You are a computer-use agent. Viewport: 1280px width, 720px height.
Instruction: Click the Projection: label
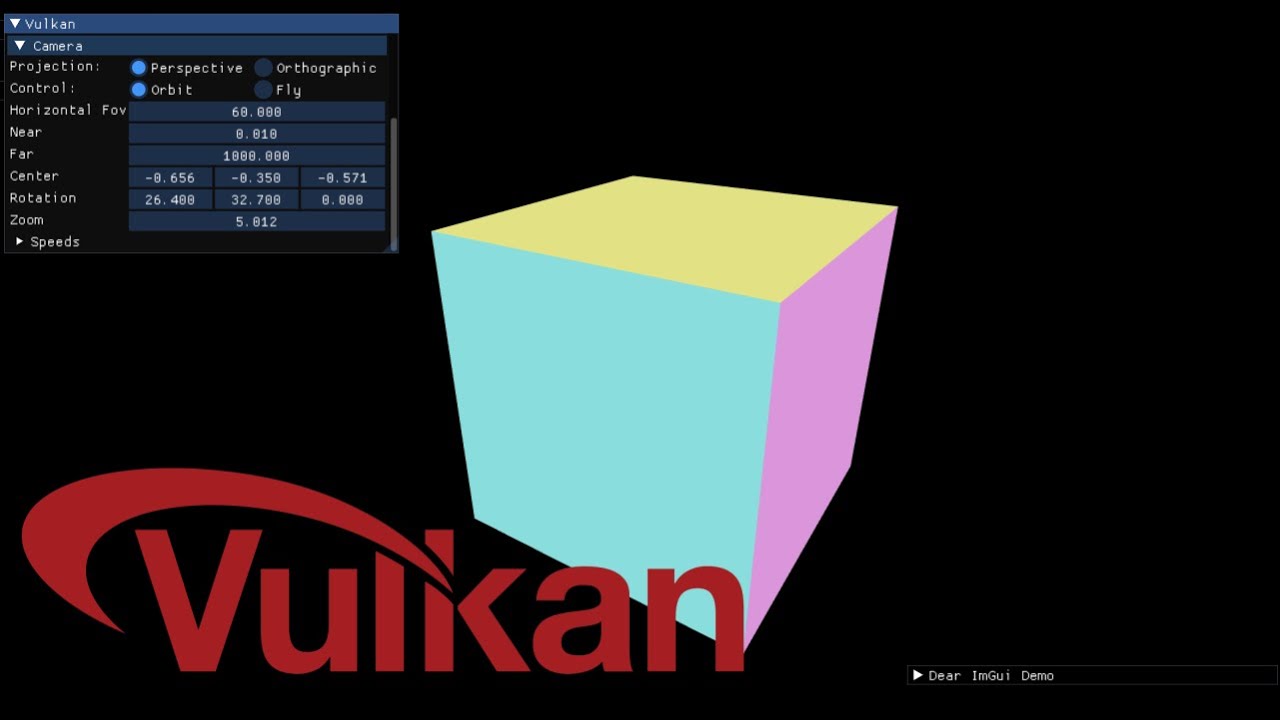point(55,66)
